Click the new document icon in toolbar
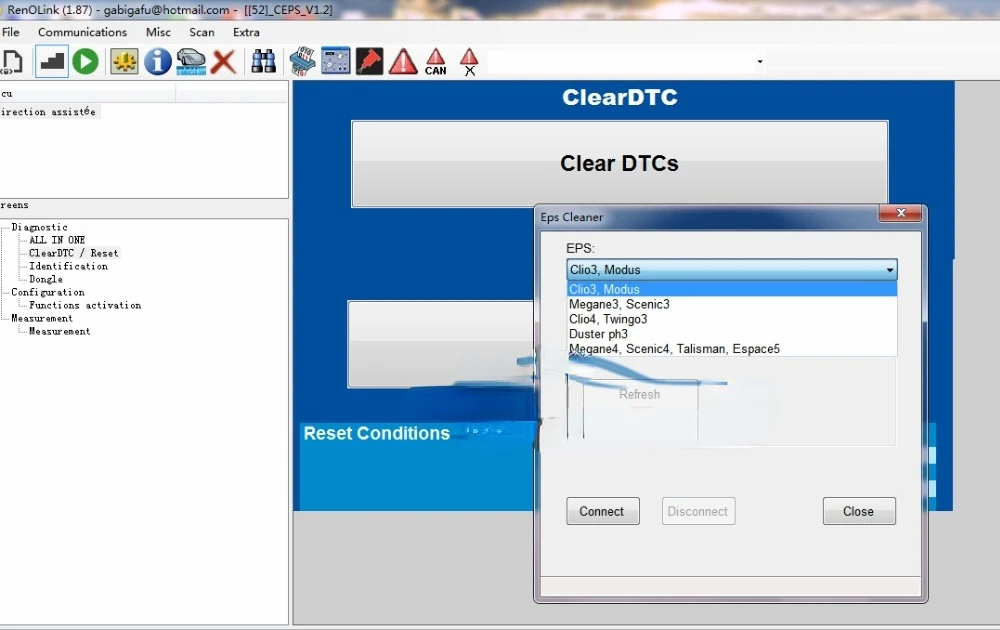The image size is (1000, 630). [12, 62]
